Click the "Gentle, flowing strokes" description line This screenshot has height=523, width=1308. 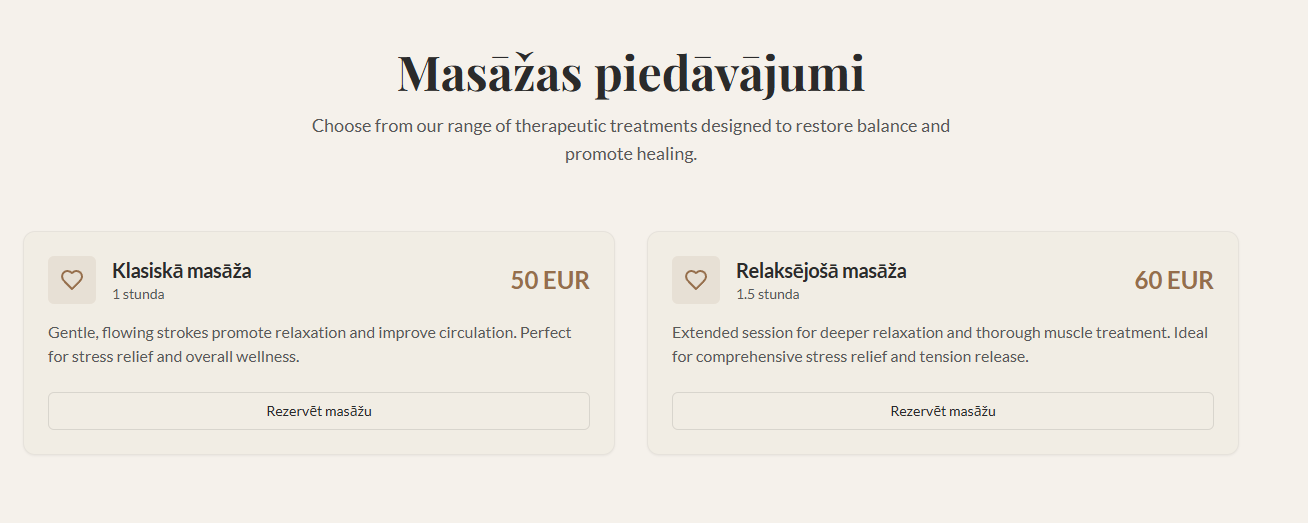click(x=309, y=332)
